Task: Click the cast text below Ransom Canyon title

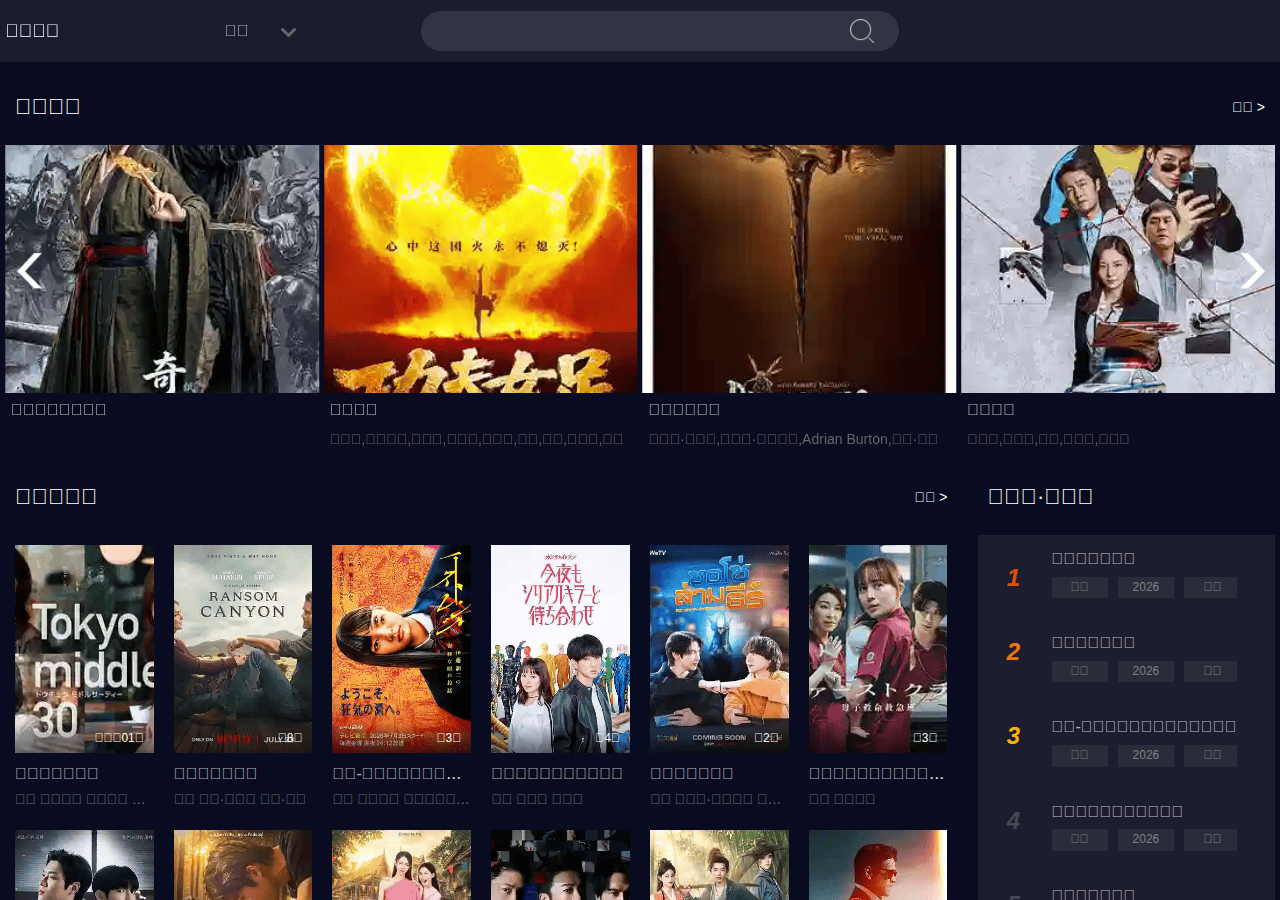Action: [240, 798]
